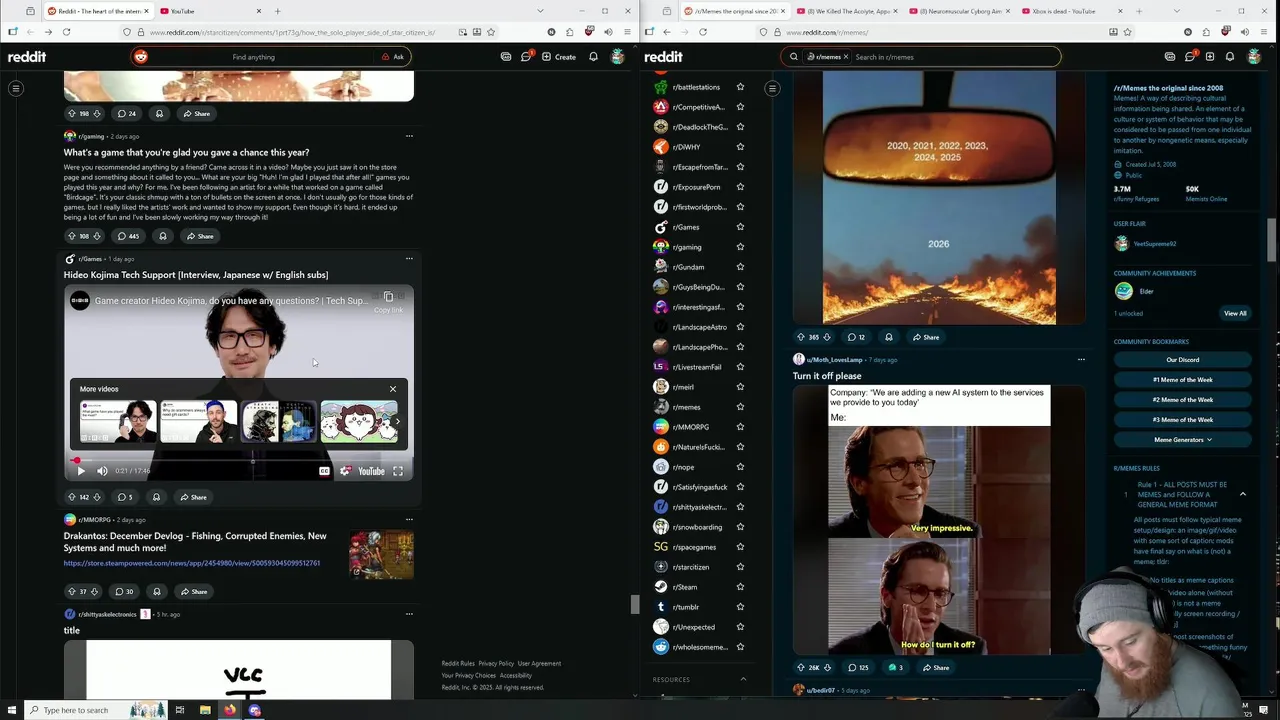Click Search in r/memes input field
The width and height of the screenshot is (1280, 720).
point(950,57)
